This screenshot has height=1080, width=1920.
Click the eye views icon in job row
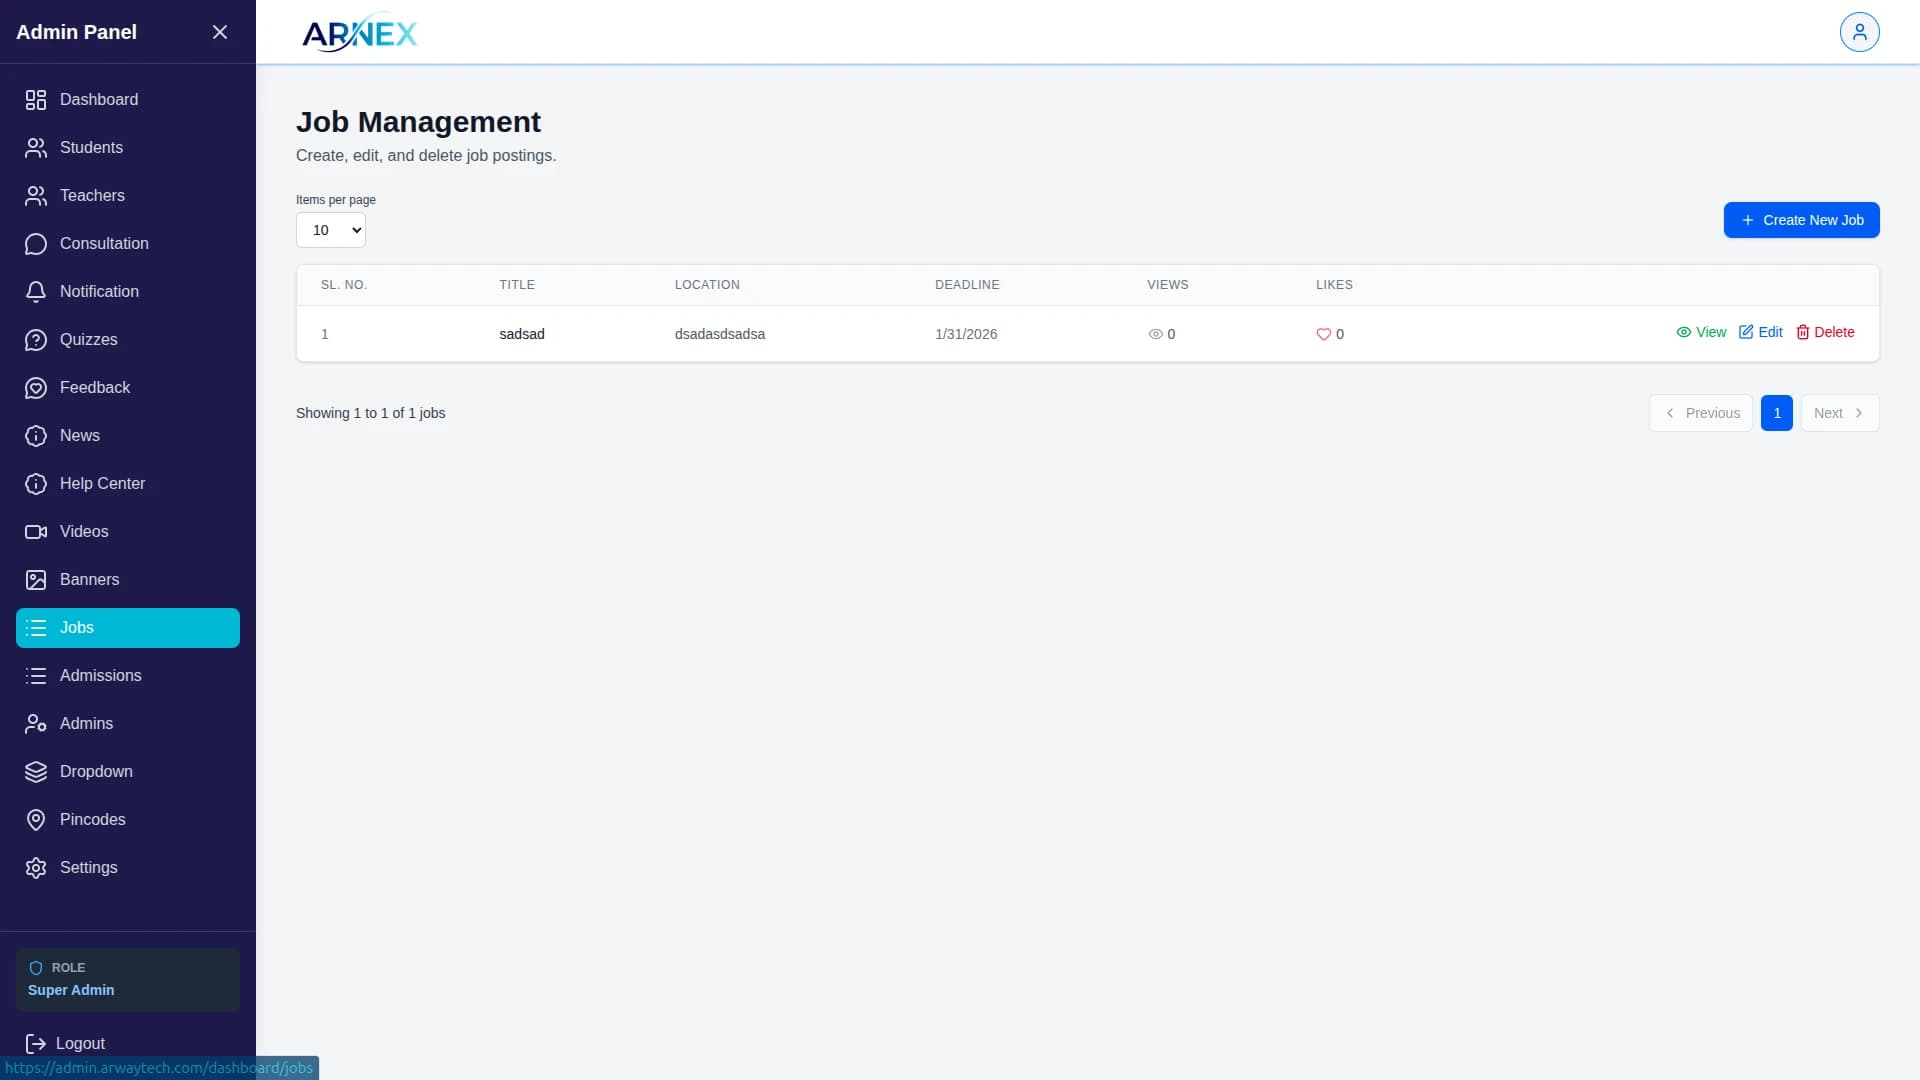point(1155,334)
